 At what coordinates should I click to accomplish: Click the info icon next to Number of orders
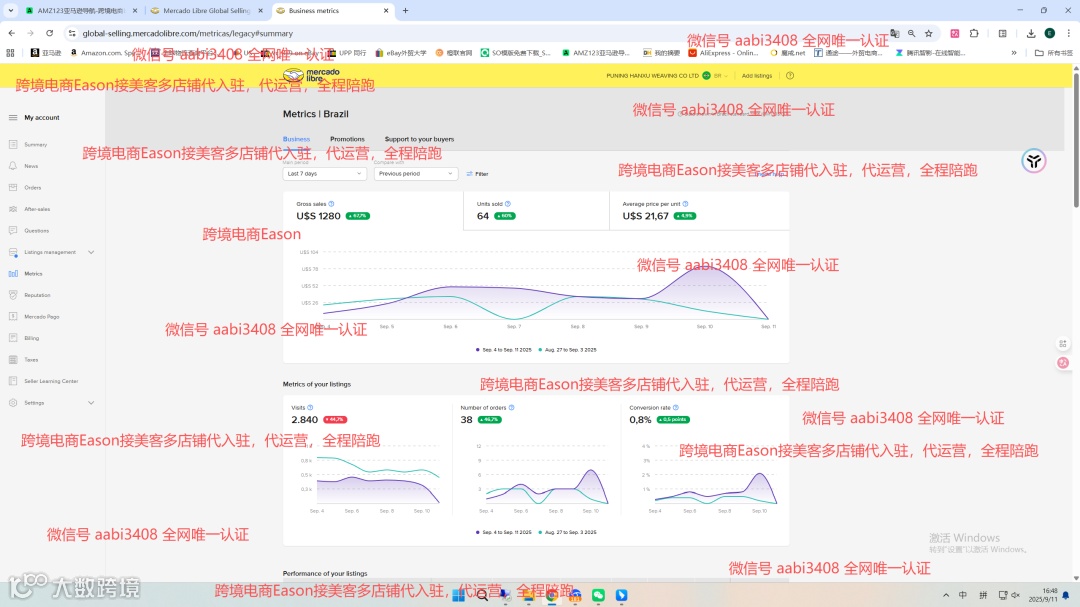[x=511, y=408]
